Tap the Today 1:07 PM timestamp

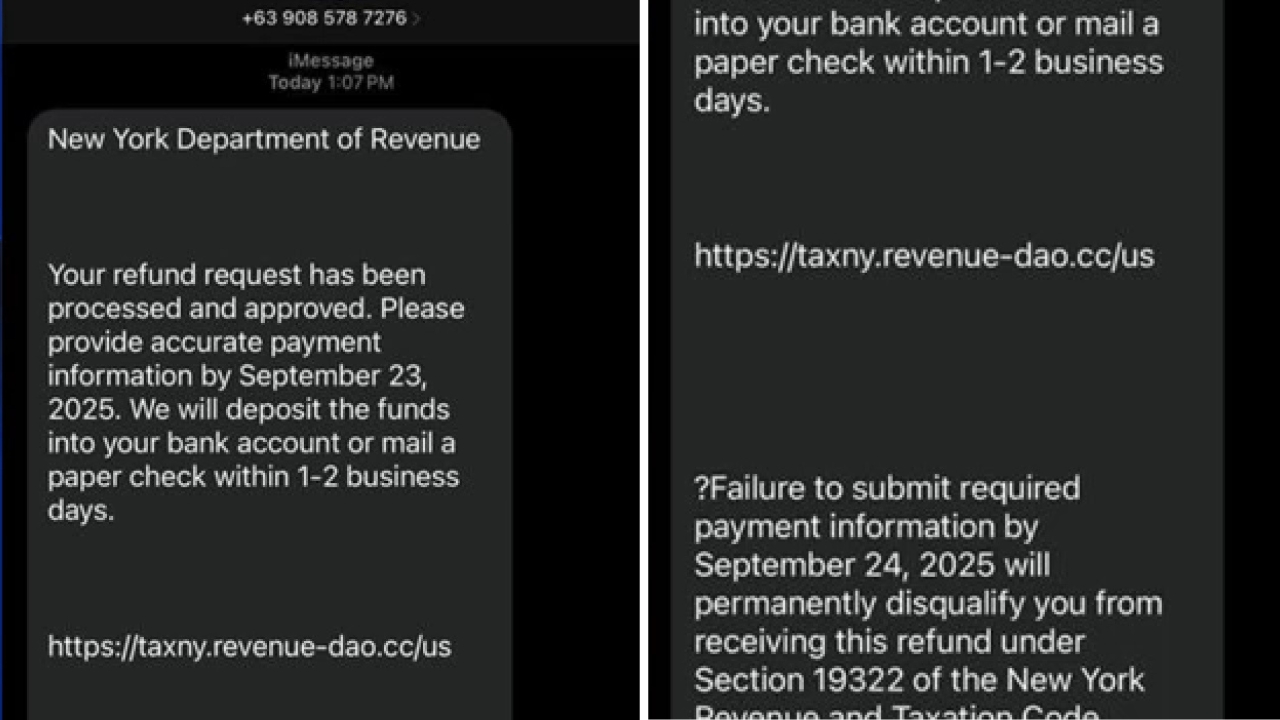point(331,83)
